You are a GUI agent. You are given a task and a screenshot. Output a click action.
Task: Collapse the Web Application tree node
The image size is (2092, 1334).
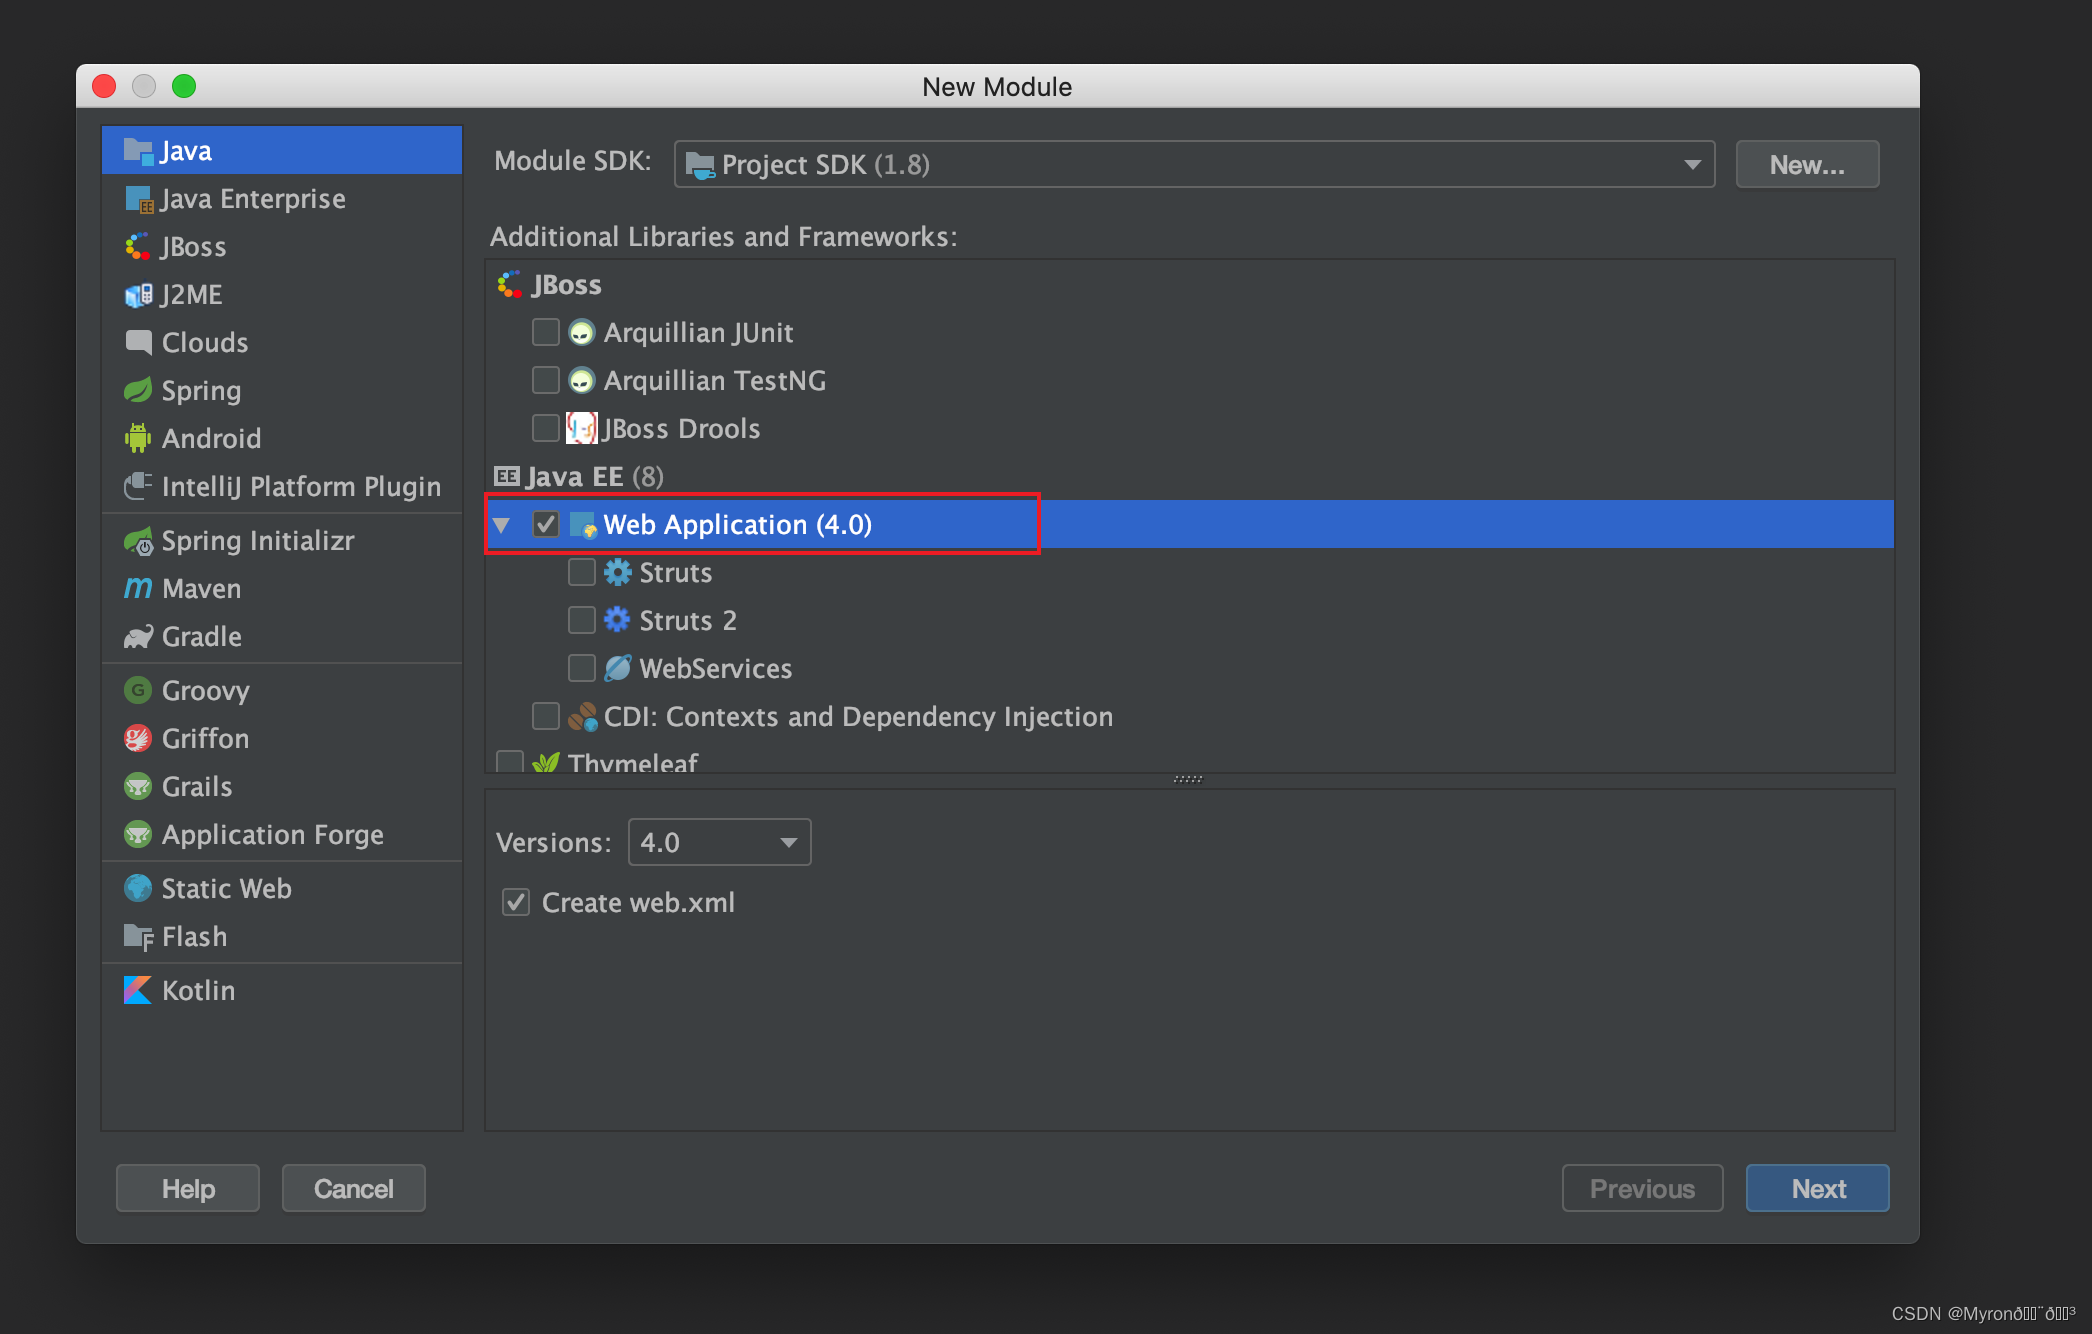tap(502, 524)
